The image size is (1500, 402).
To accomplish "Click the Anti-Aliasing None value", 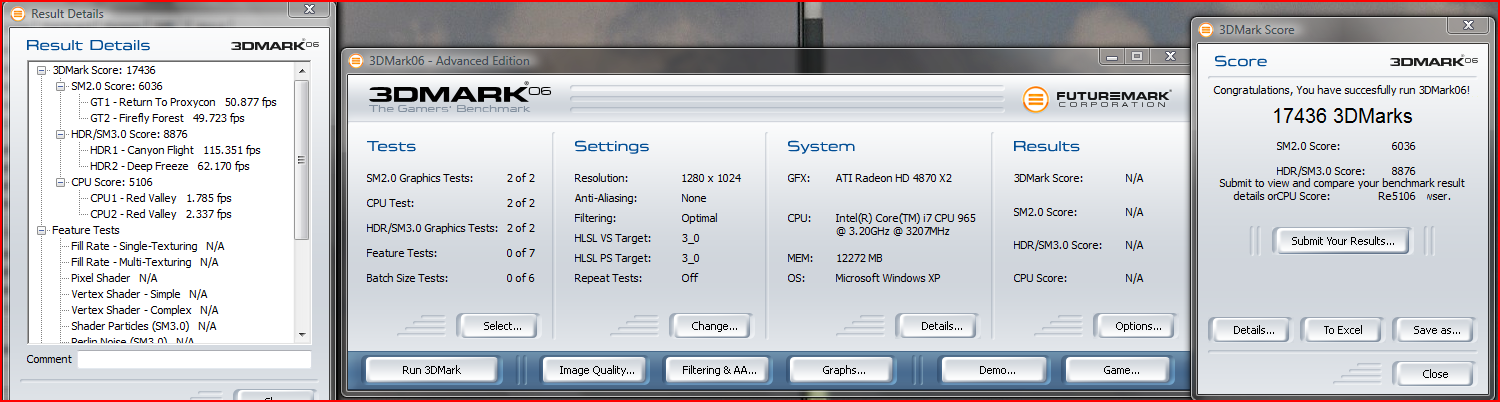I will pos(696,198).
